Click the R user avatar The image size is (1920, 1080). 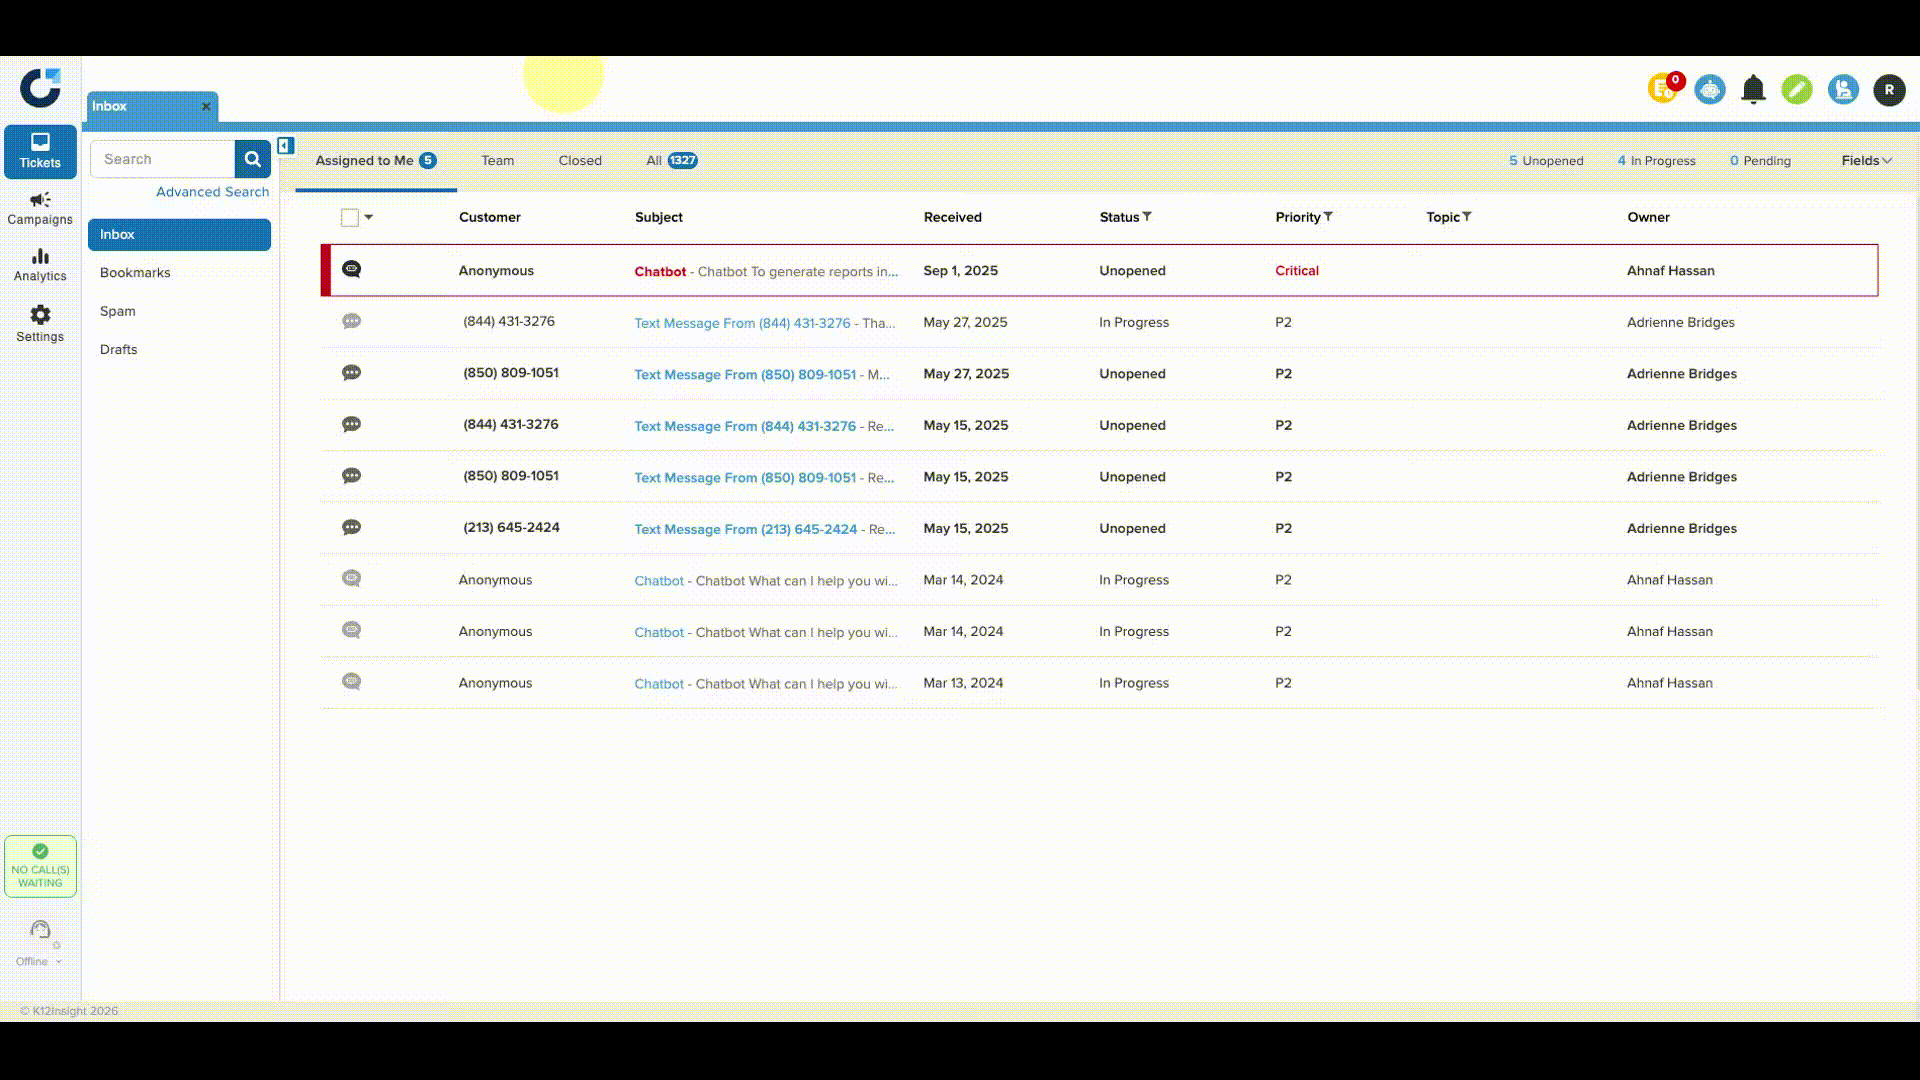click(1889, 90)
